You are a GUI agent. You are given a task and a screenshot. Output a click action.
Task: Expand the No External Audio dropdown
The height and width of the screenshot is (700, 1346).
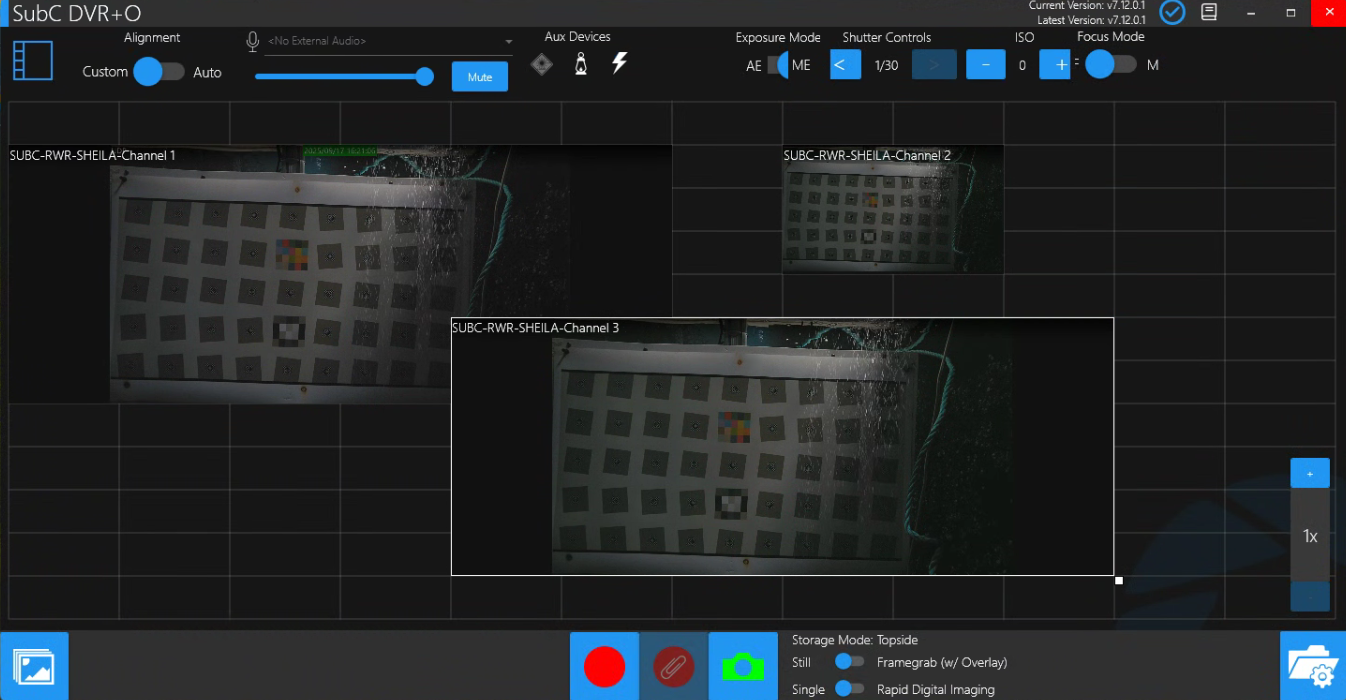[x=508, y=42]
